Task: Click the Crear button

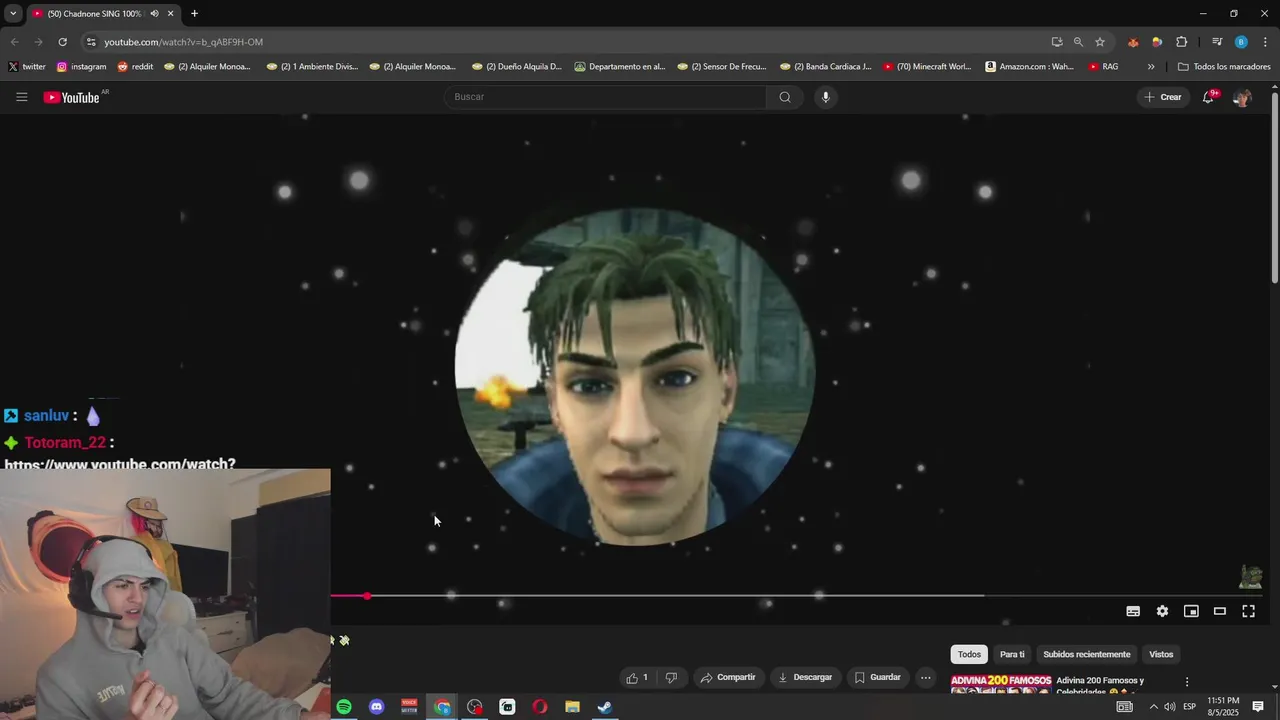Action: pyautogui.click(x=1163, y=97)
